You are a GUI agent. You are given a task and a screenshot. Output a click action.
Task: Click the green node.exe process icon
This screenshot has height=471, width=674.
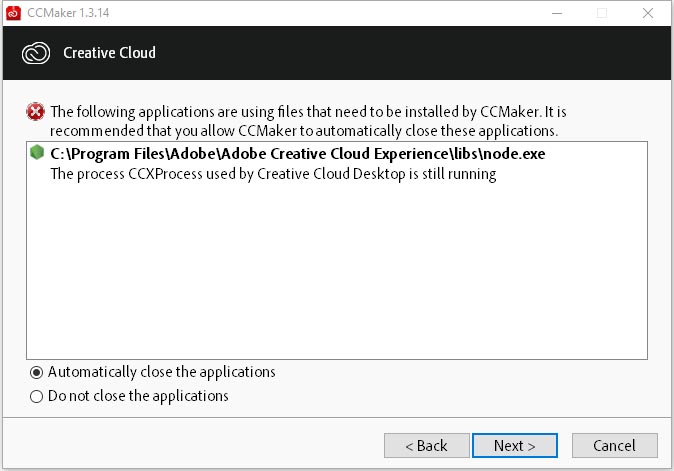[38, 154]
